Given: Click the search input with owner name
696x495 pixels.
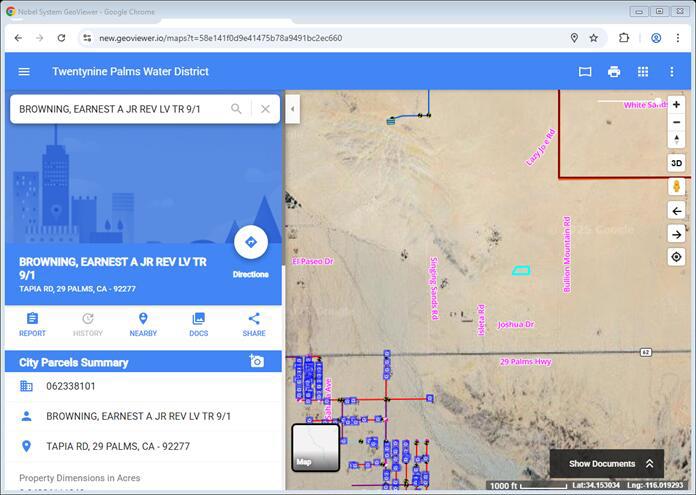Looking at the screenshot, I should click(120, 109).
